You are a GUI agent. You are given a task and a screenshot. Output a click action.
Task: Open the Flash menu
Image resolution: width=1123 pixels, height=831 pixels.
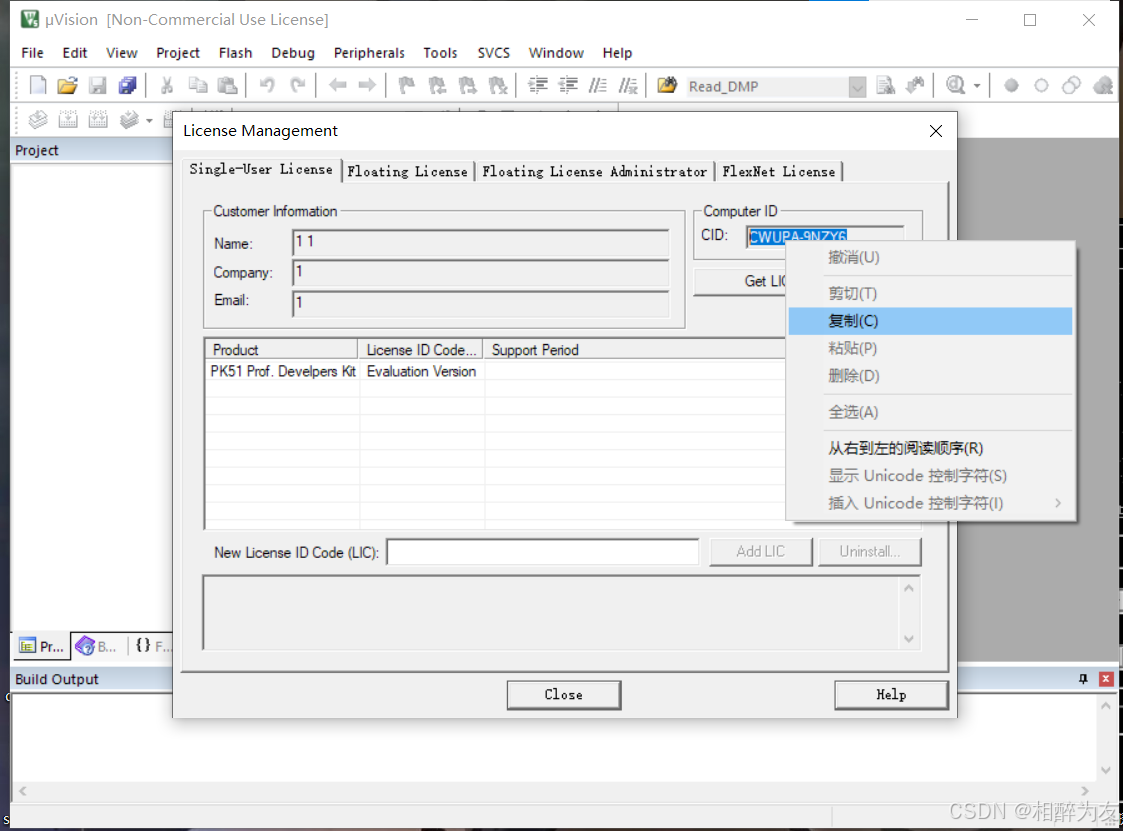coord(235,52)
